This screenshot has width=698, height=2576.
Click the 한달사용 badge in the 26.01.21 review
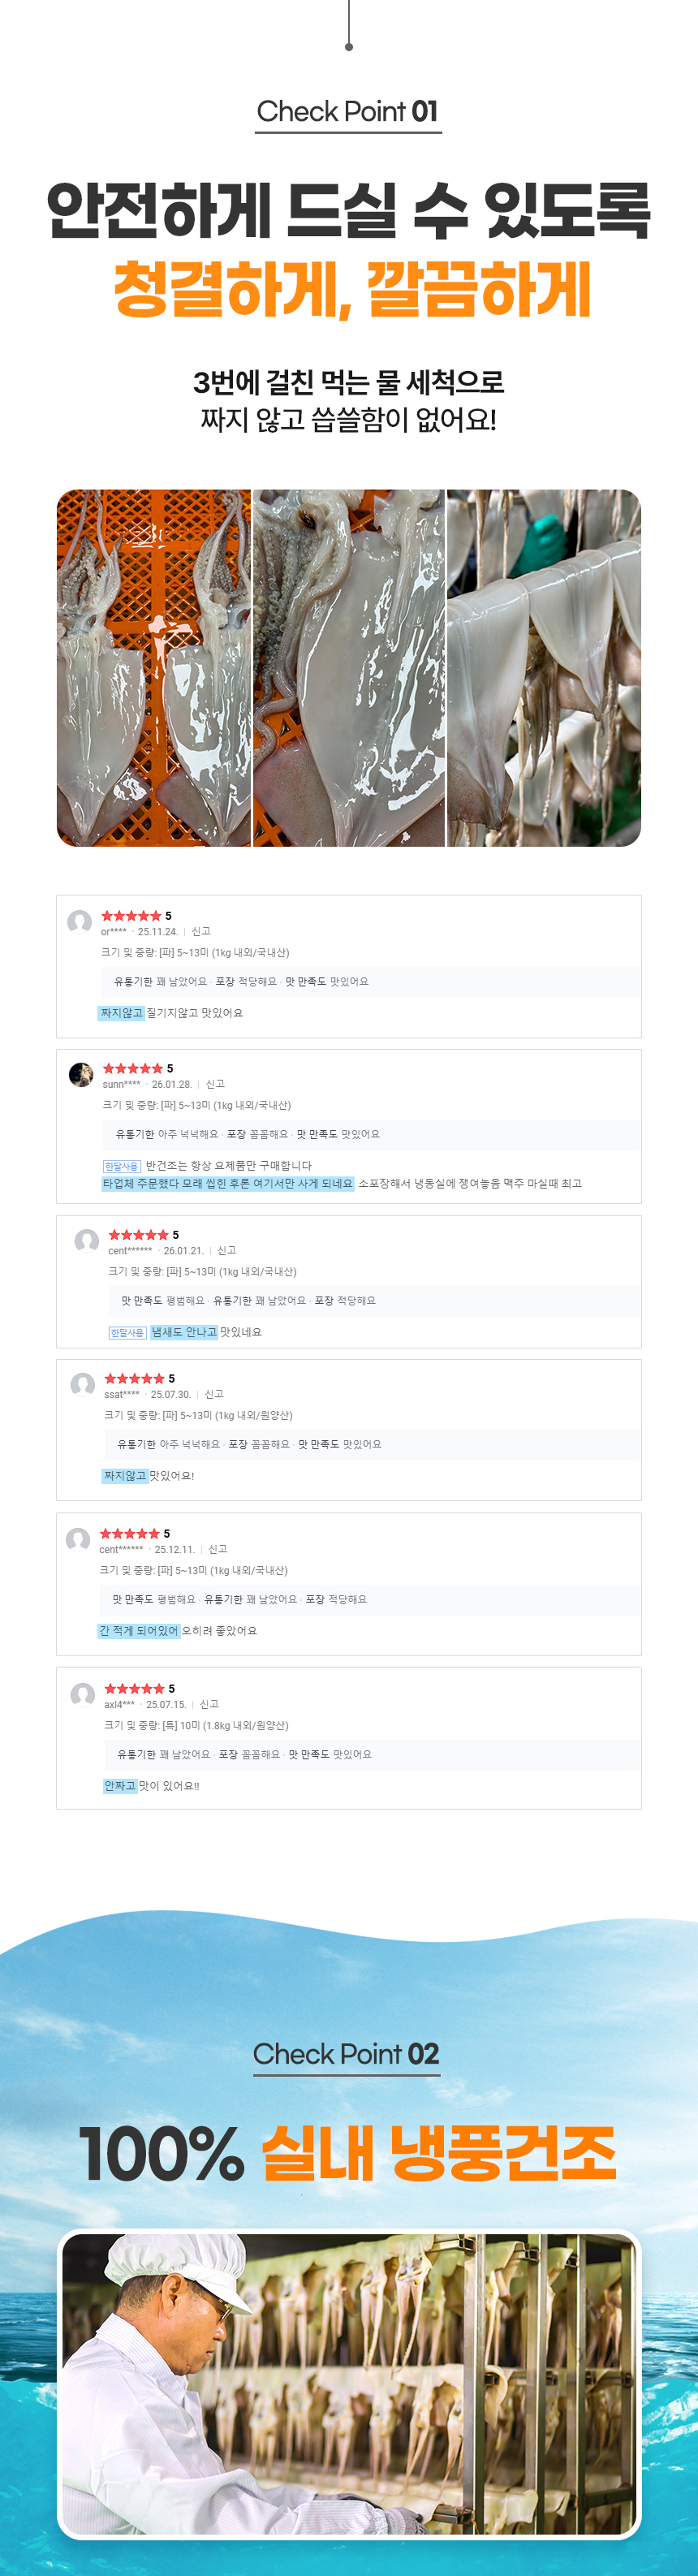point(127,1333)
